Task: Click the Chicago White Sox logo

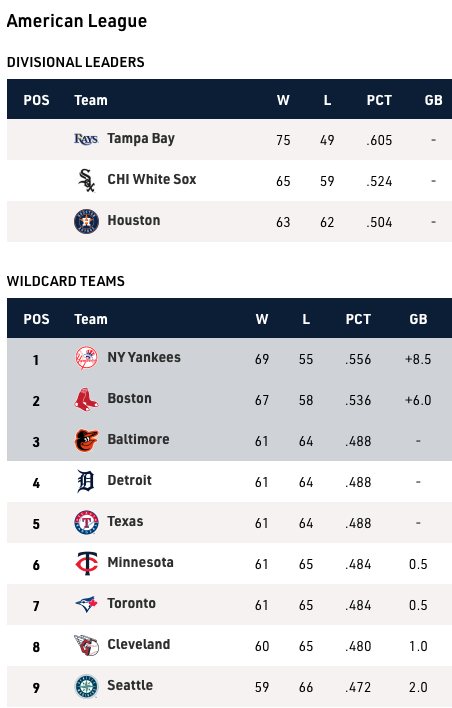Action: pyautogui.click(x=86, y=180)
